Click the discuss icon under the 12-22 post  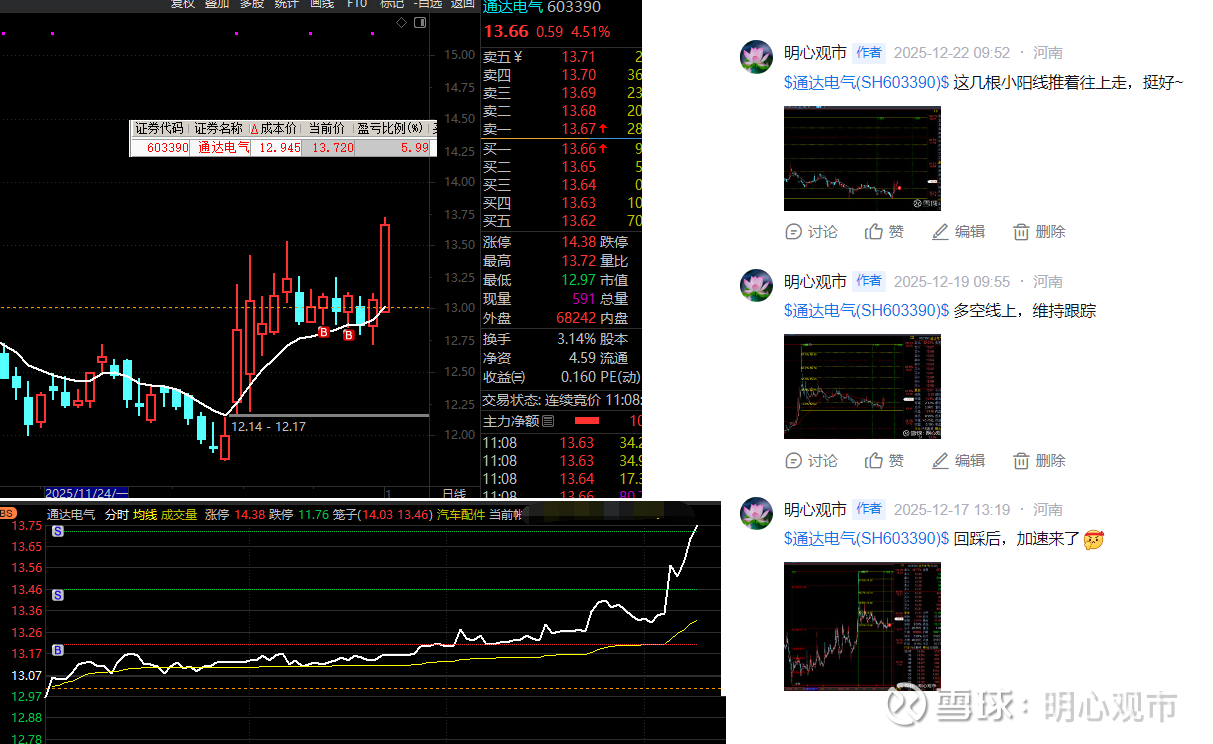click(x=794, y=232)
